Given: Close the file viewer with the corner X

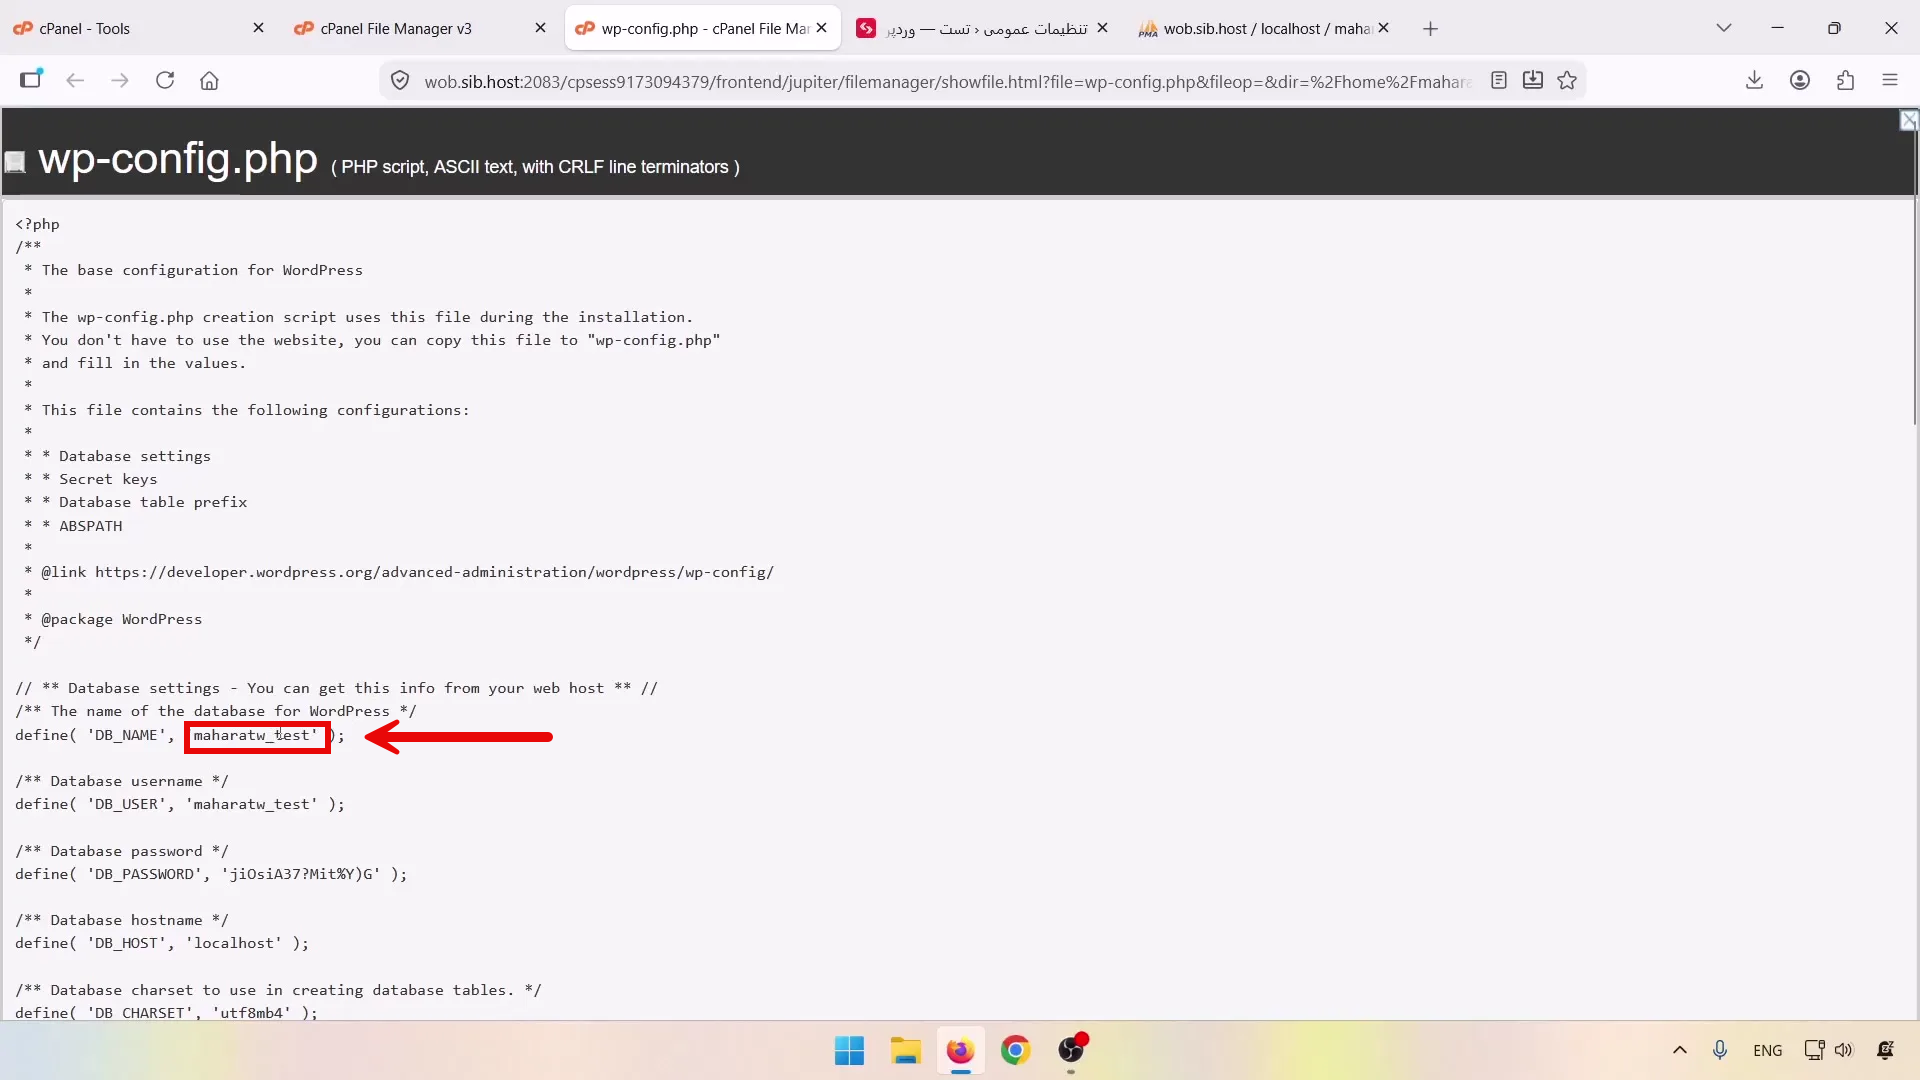Looking at the screenshot, I should pos(1909,121).
